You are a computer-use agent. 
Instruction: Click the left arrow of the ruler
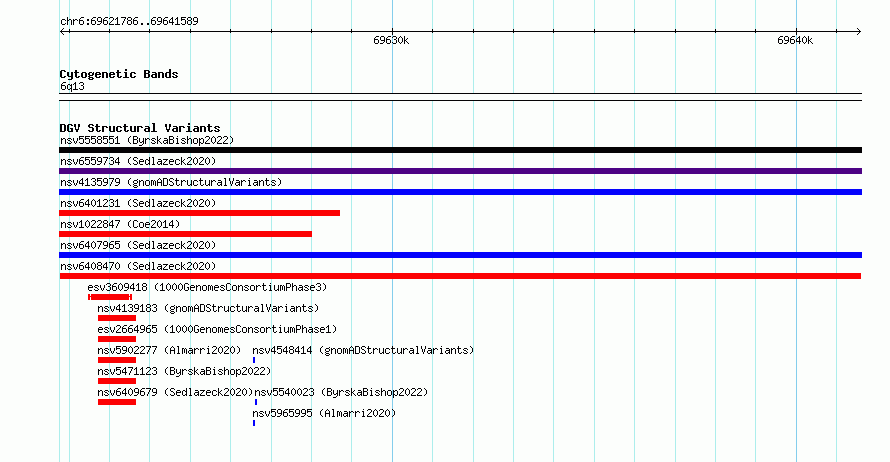63,32
